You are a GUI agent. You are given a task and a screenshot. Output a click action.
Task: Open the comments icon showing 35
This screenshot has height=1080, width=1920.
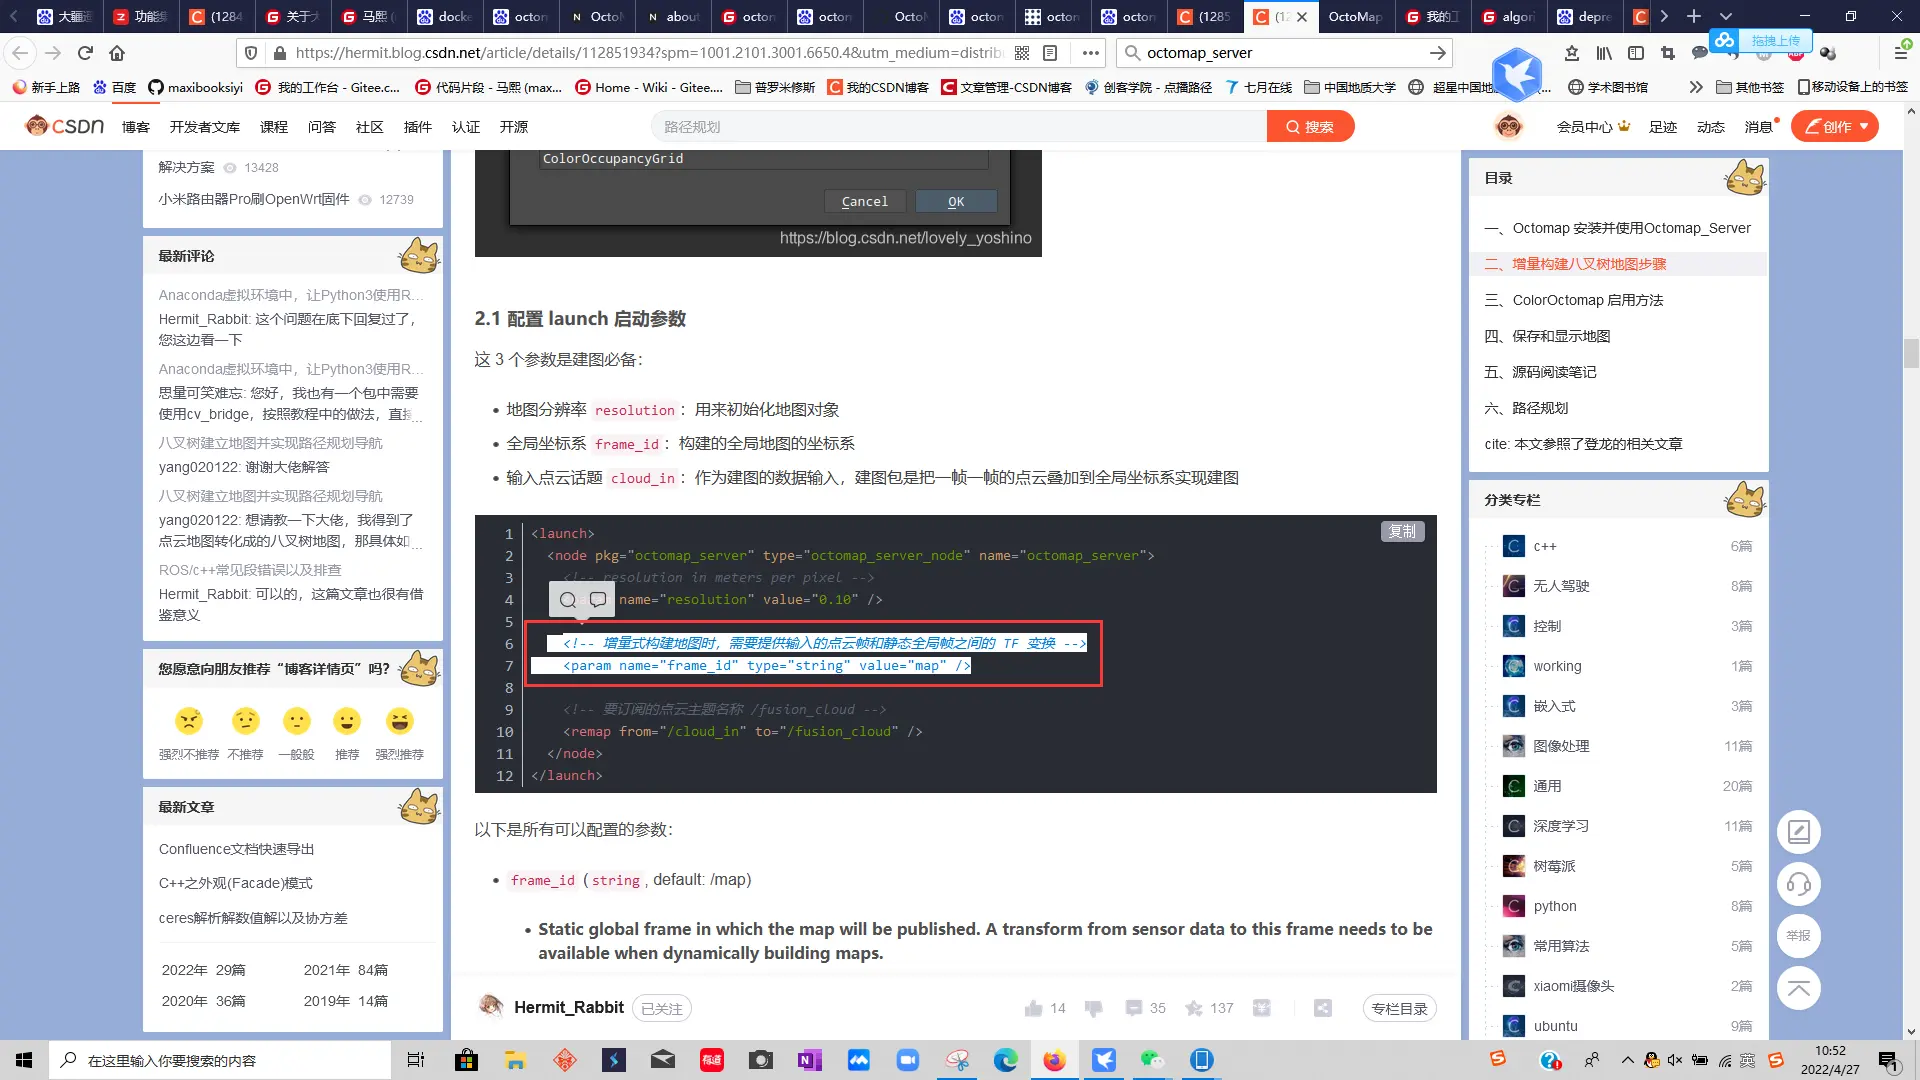click(x=1135, y=1008)
